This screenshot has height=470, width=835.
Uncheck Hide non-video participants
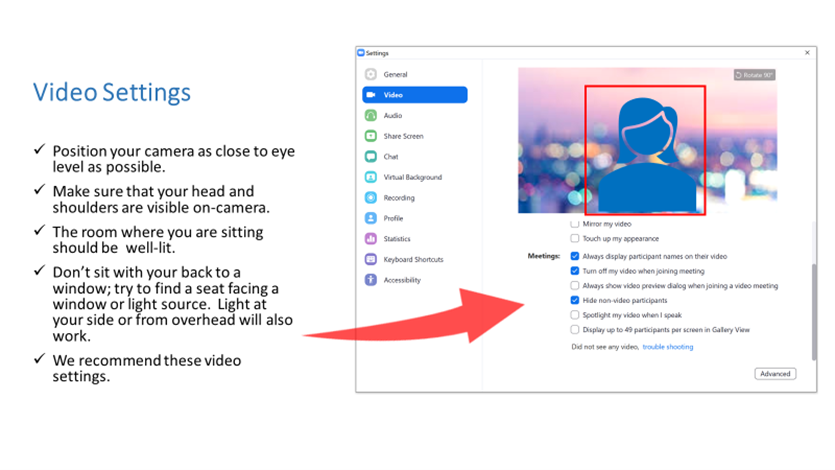(575, 300)
